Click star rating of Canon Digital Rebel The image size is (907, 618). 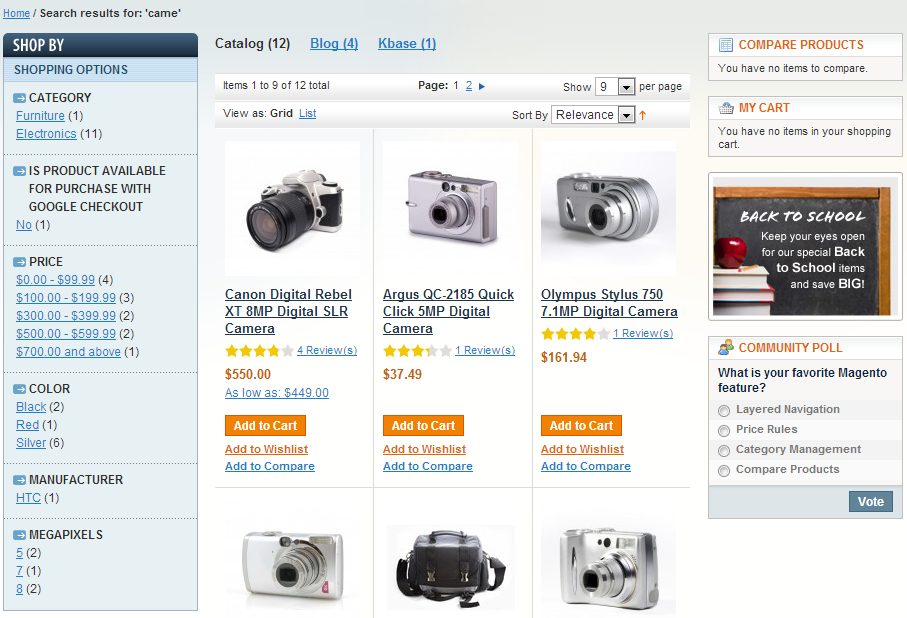pyautogui.click(x=259, y=351)
